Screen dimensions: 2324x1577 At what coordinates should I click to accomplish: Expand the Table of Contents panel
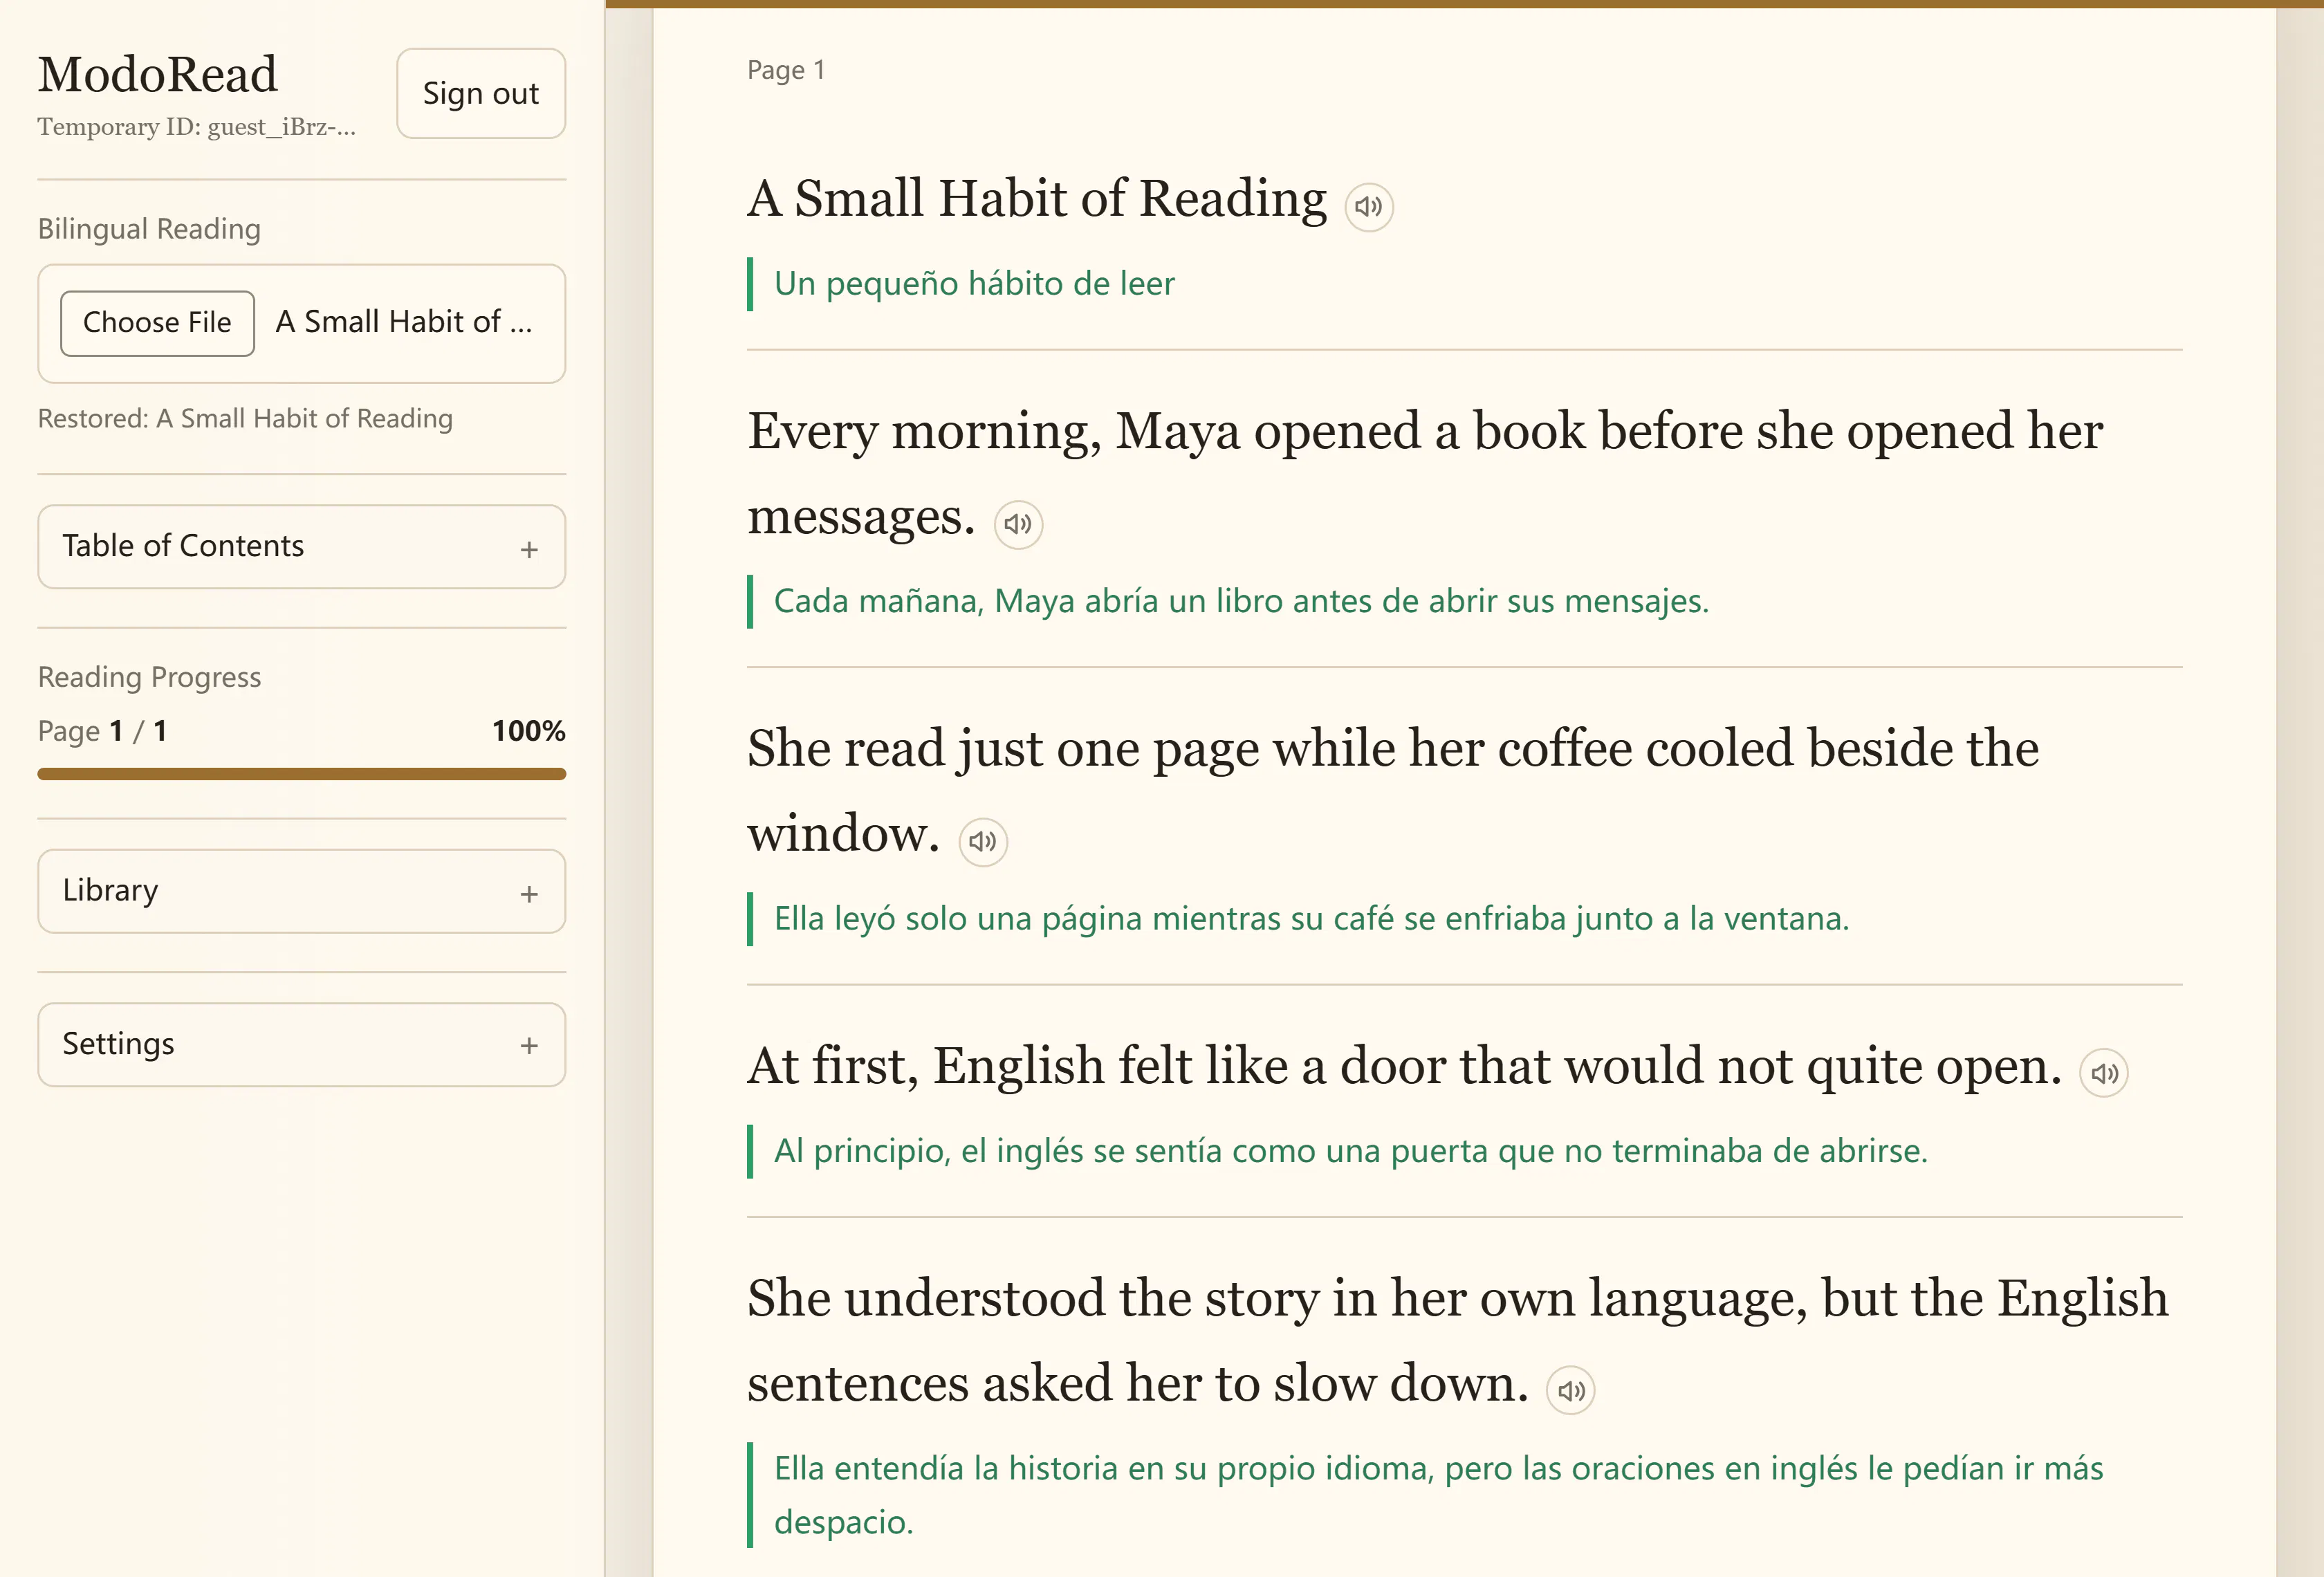click(301, 546)
